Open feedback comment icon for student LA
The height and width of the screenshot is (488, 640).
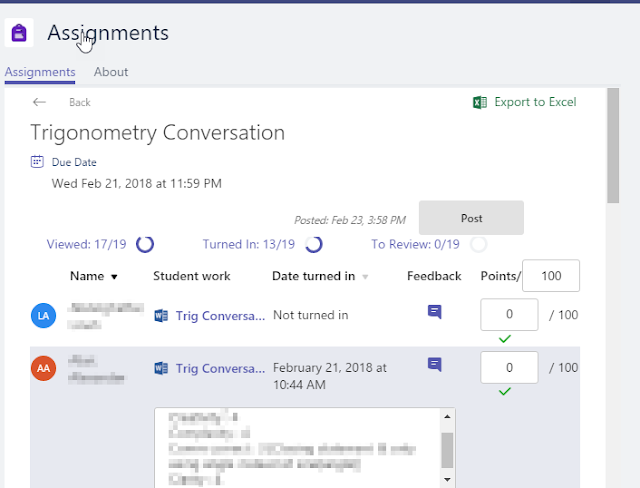(x=434, y=312)
